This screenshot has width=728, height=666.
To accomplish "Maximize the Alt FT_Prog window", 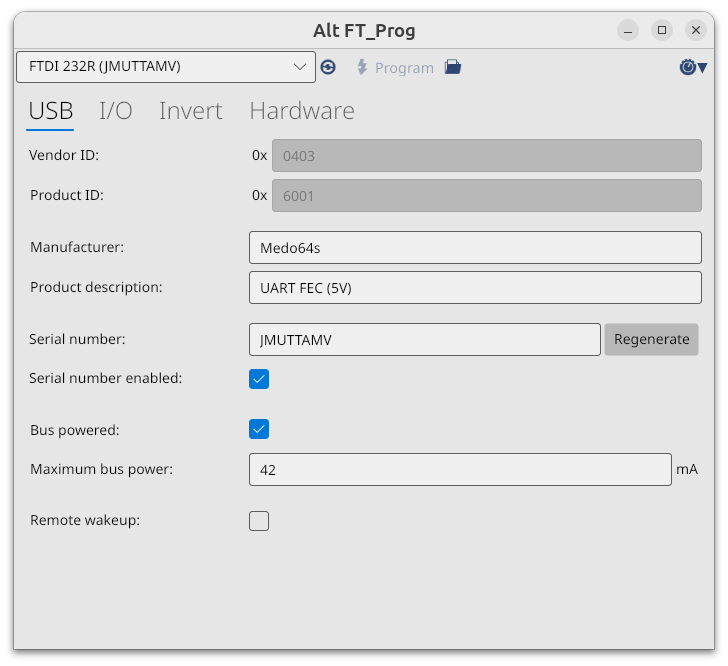I will 662,30.
